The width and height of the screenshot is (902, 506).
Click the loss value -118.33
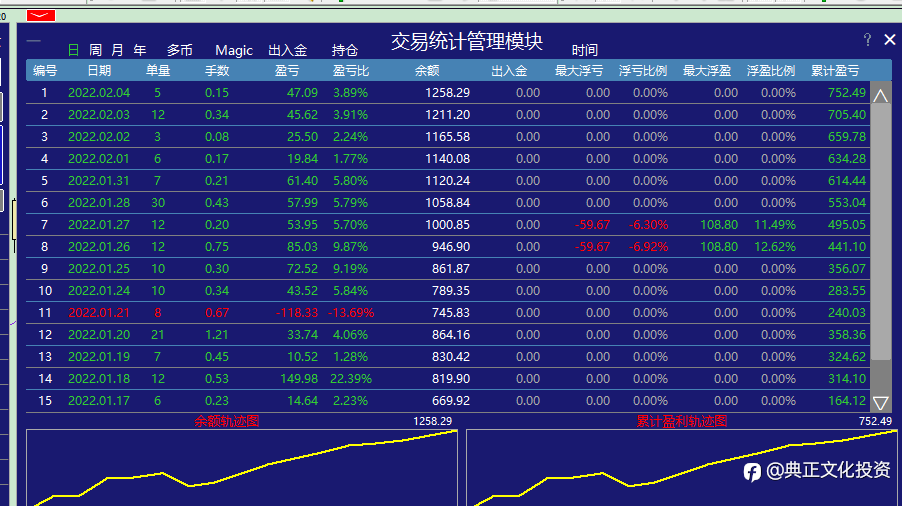coord(297,313)
